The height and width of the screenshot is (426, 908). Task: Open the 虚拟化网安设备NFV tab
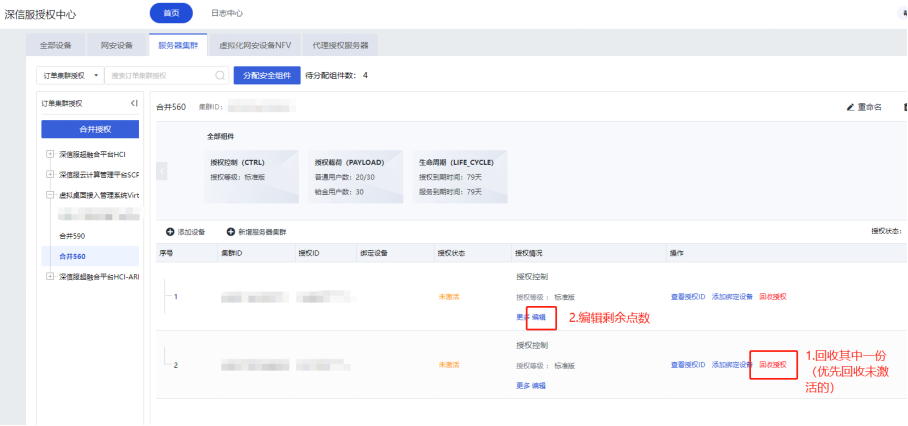coord(255,45)
